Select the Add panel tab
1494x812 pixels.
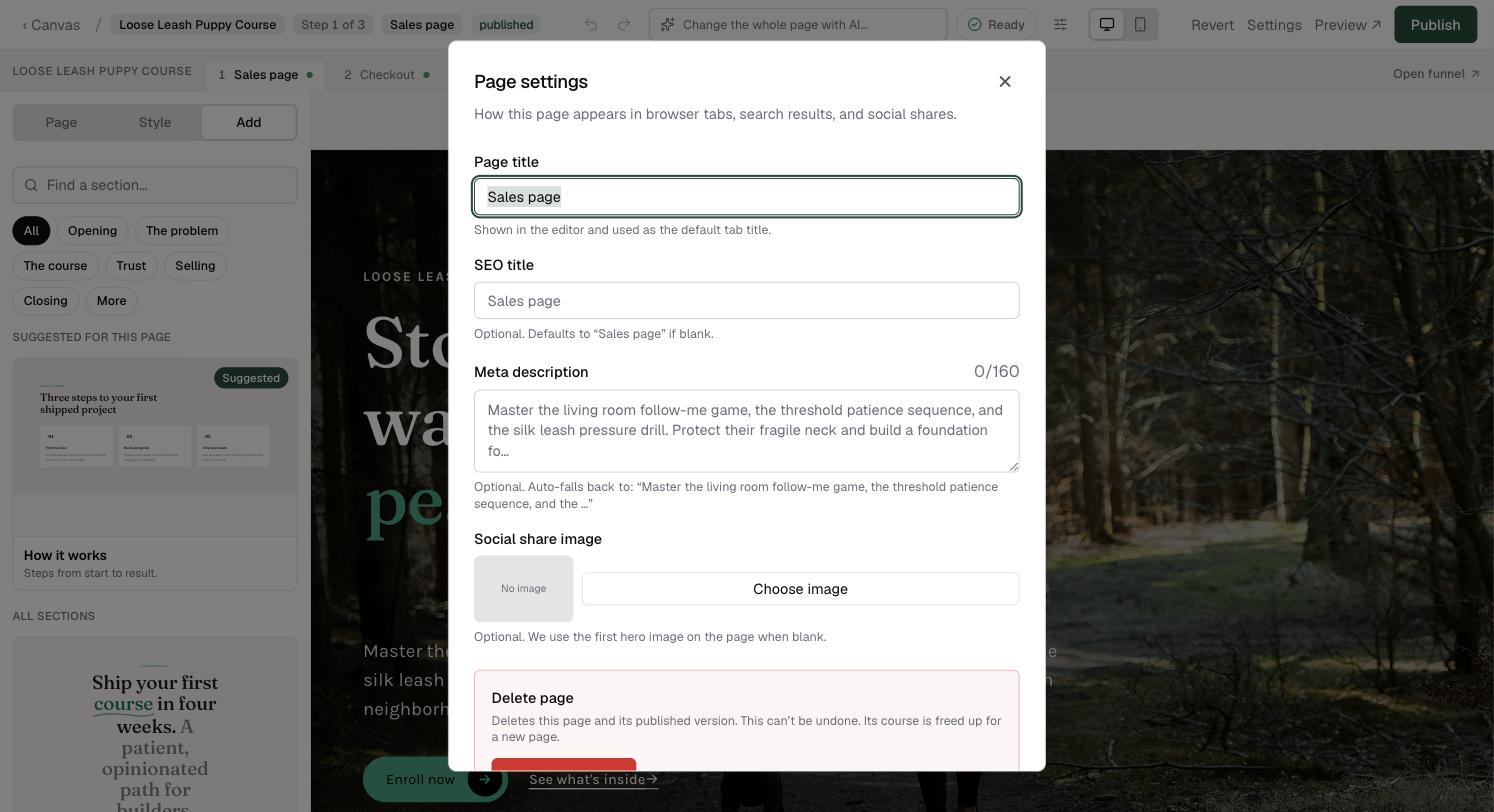click(249, 122)
